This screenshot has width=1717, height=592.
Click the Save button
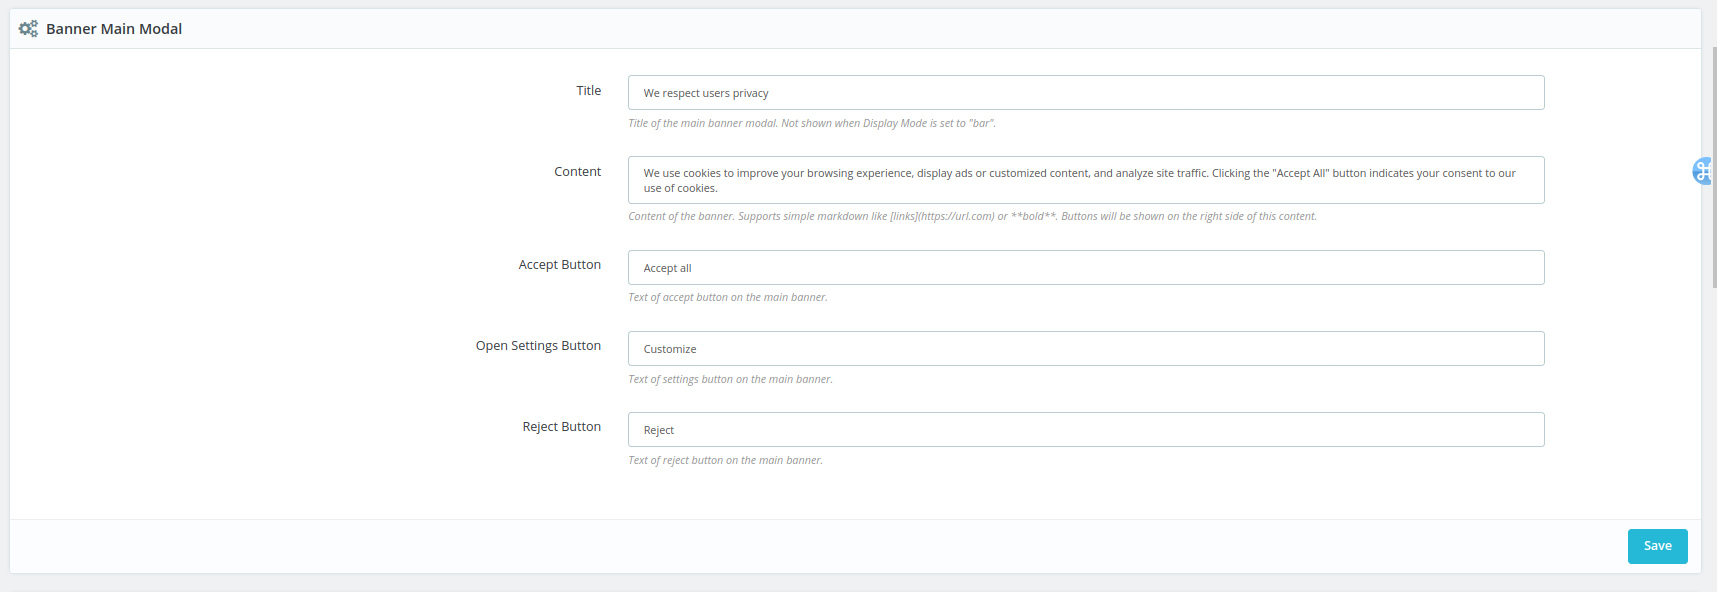[x=1657, y=546]
